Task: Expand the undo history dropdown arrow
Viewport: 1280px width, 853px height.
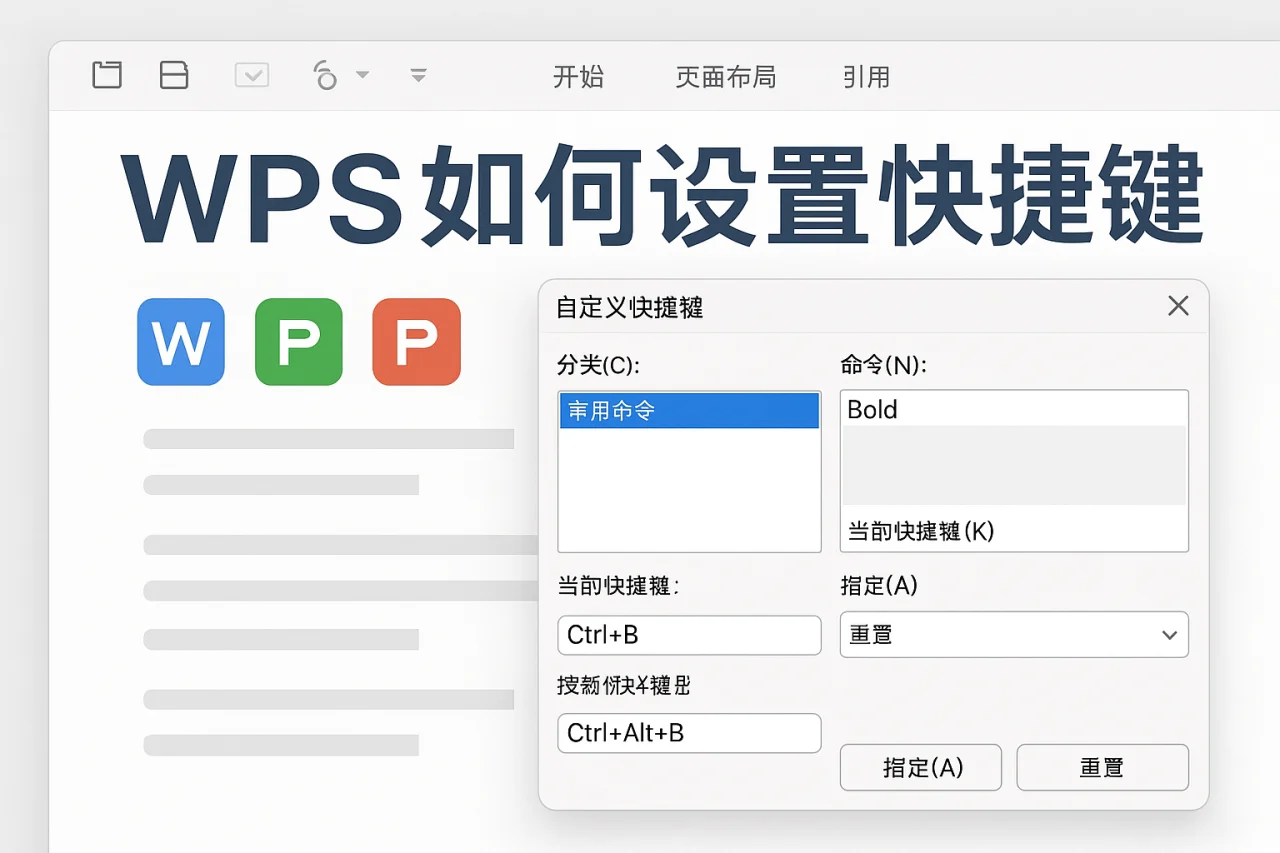Action: [x=362, y=76]
